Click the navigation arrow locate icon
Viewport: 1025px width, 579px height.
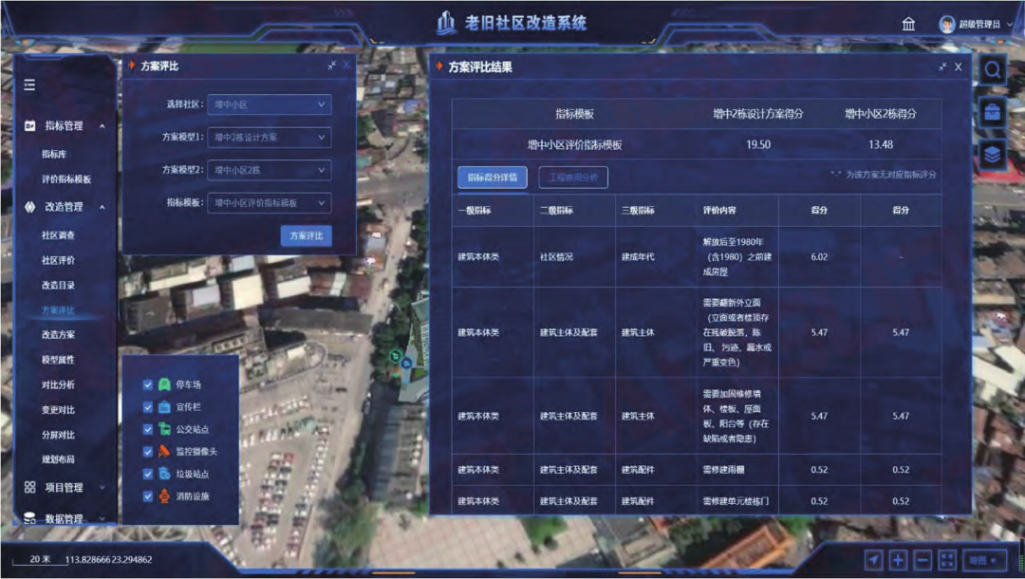tap(874, 560)
